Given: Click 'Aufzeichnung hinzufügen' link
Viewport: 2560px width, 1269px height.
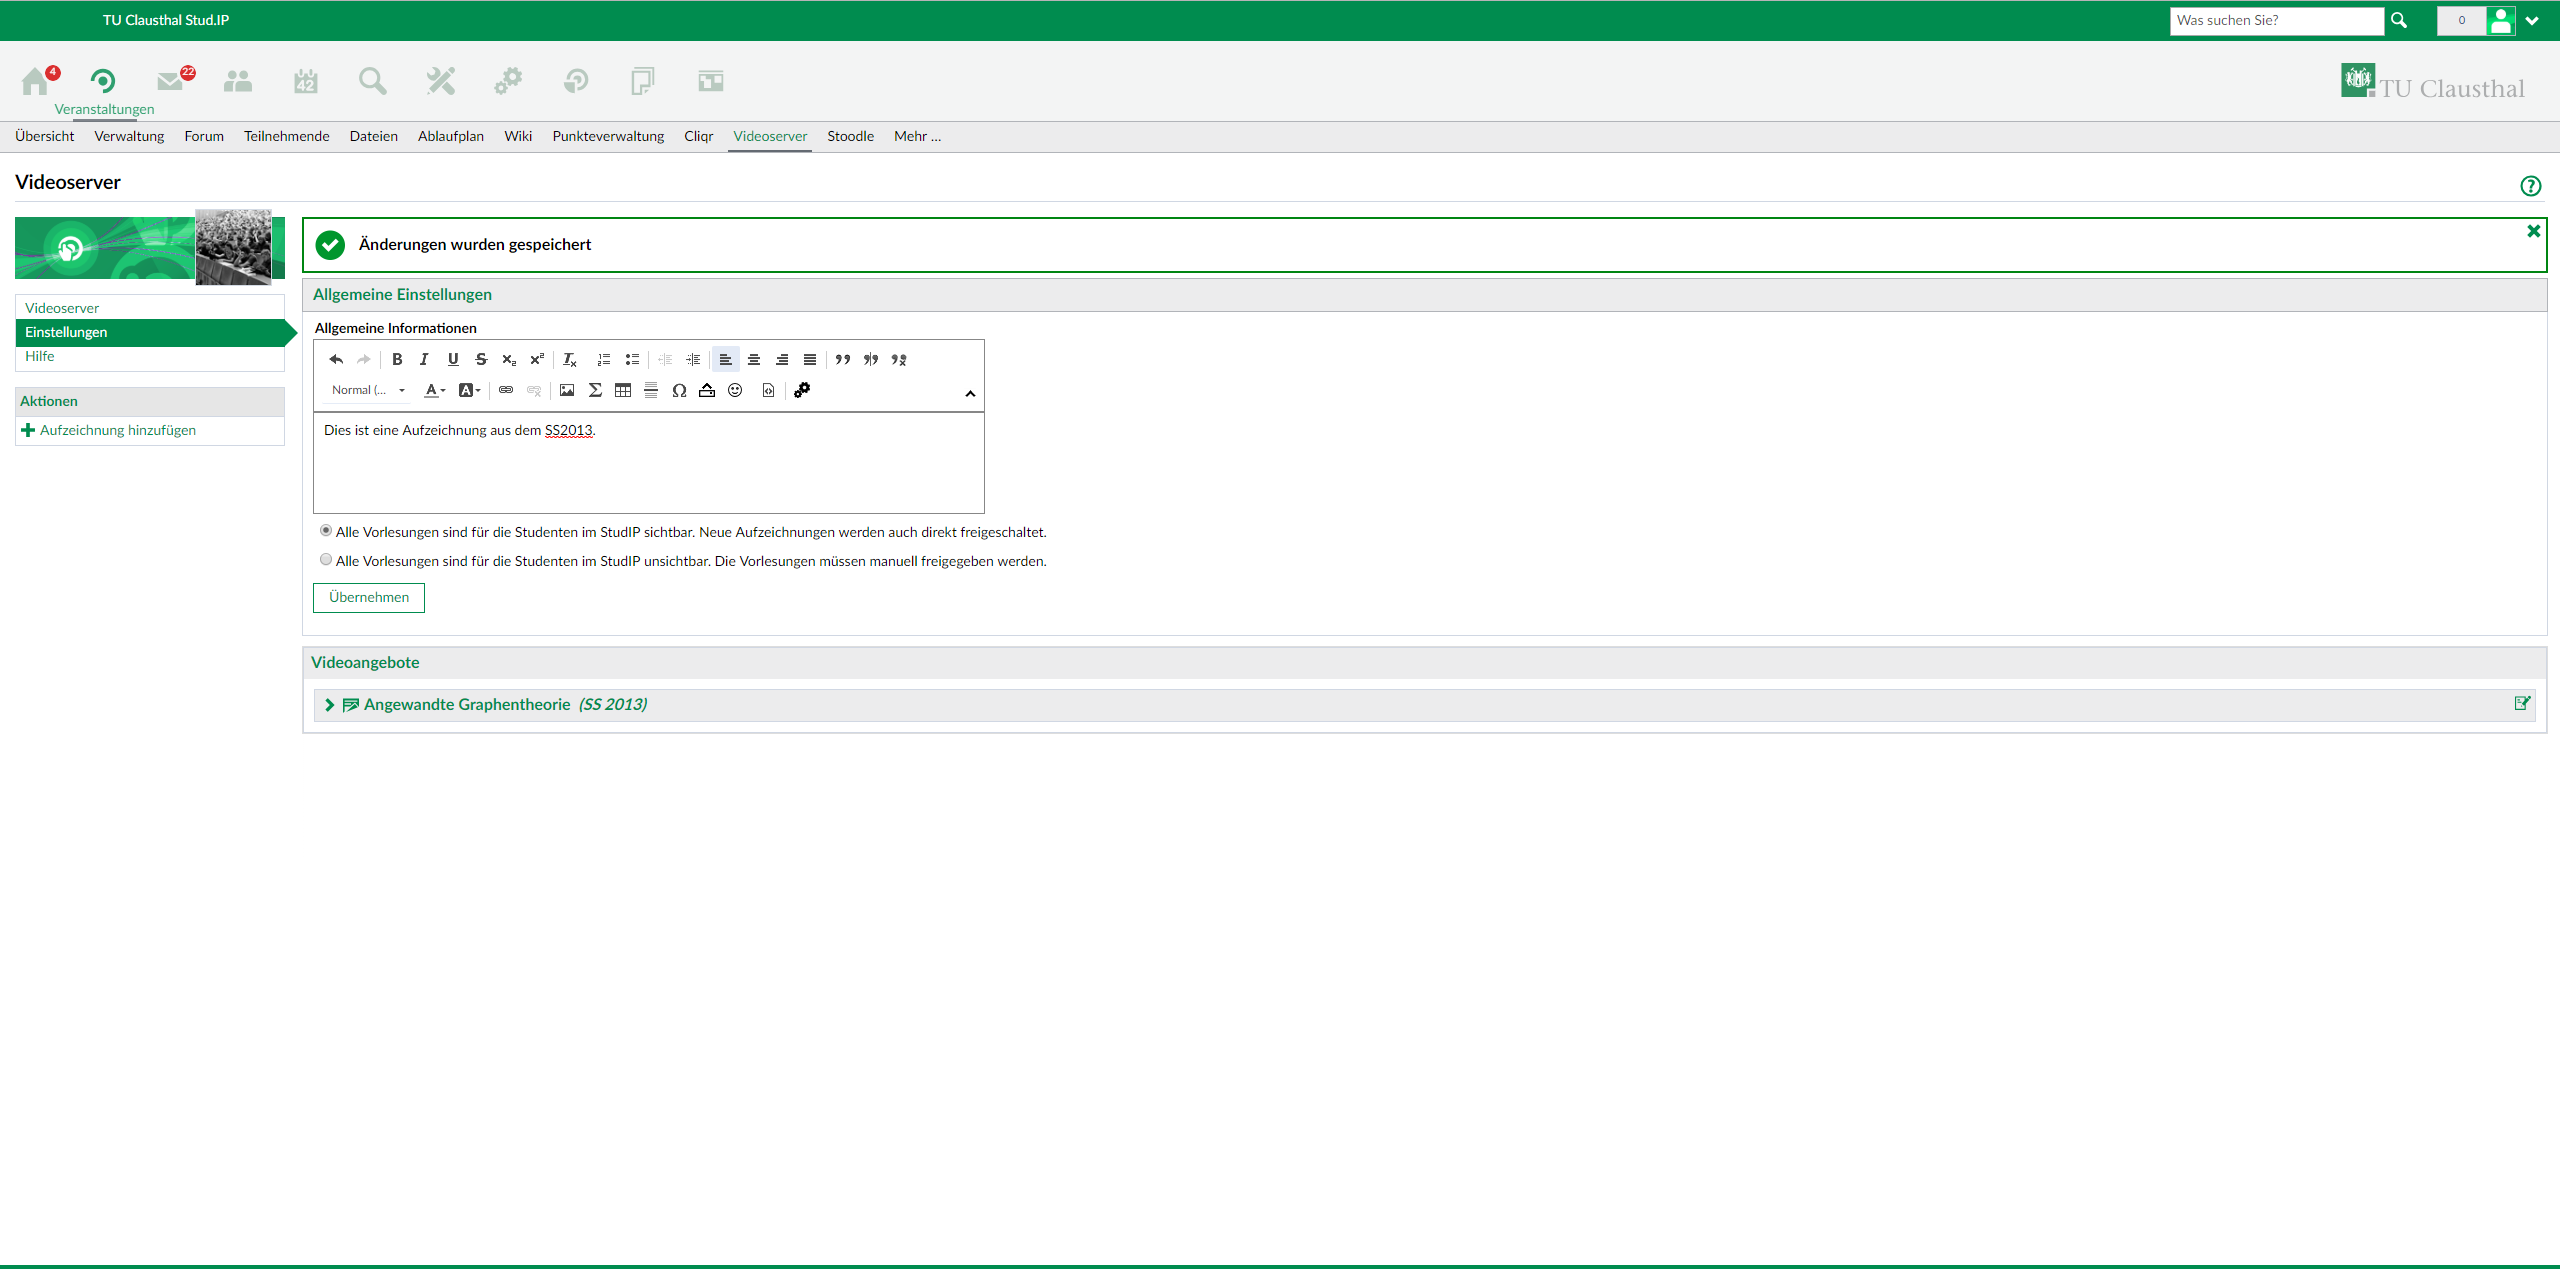Looking at the screenshot, I should coord(117,431).
